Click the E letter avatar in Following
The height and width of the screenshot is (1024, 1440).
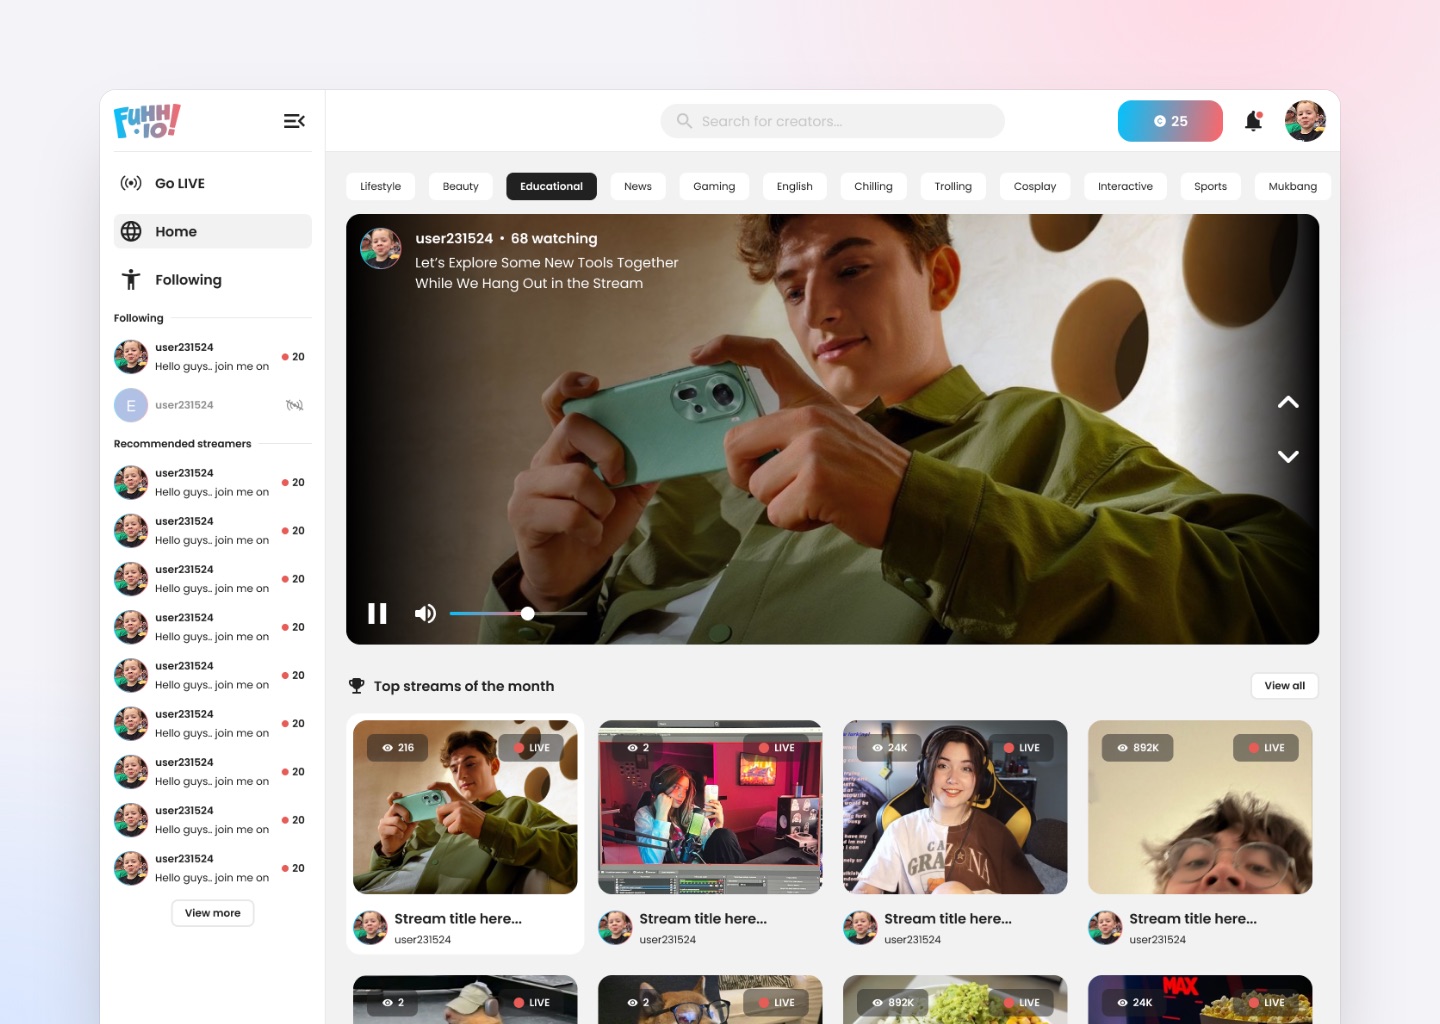[x=131, y=405]
